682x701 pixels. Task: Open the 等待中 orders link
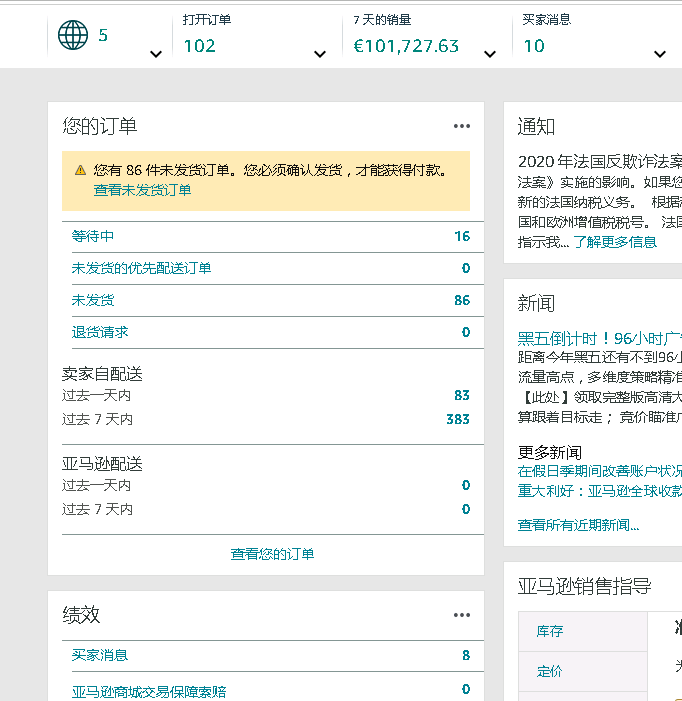93,237
